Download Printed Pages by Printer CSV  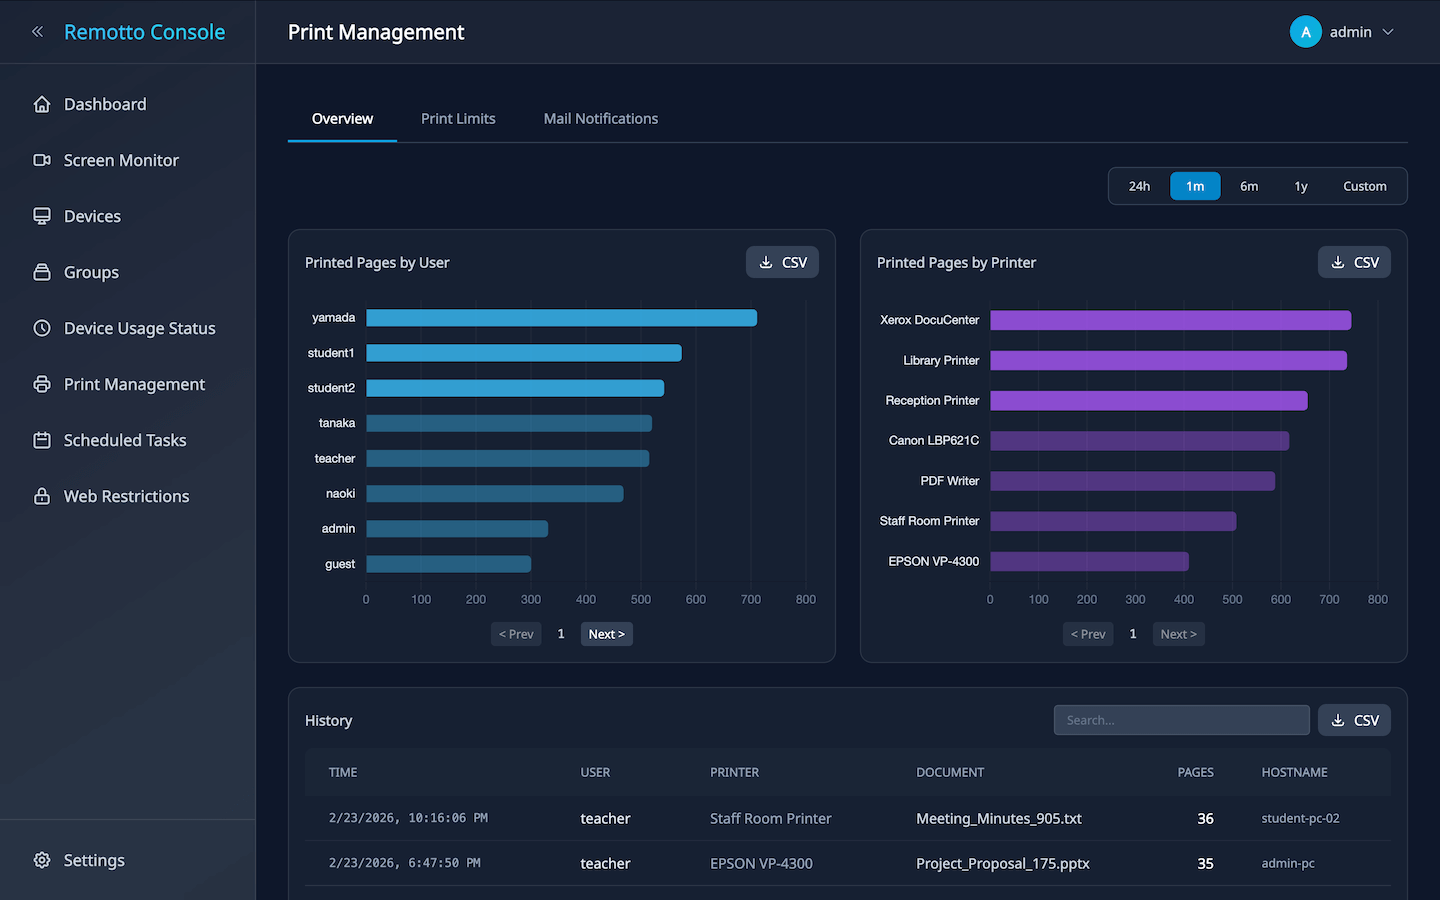(x=1354, y=262)
